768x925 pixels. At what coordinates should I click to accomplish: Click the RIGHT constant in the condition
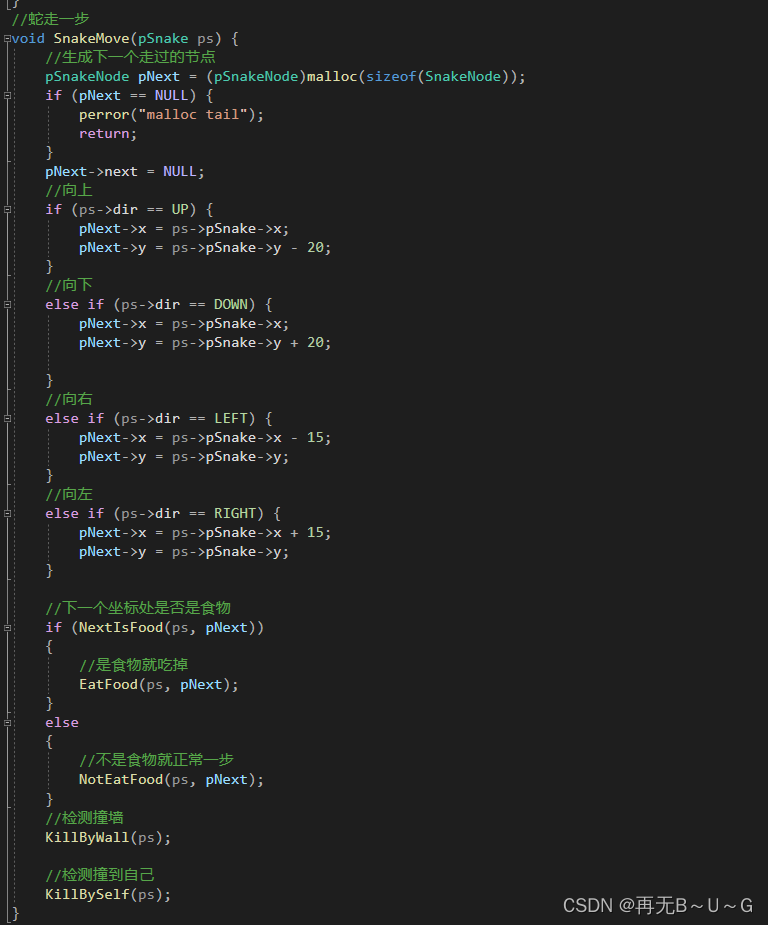point(235,513)
